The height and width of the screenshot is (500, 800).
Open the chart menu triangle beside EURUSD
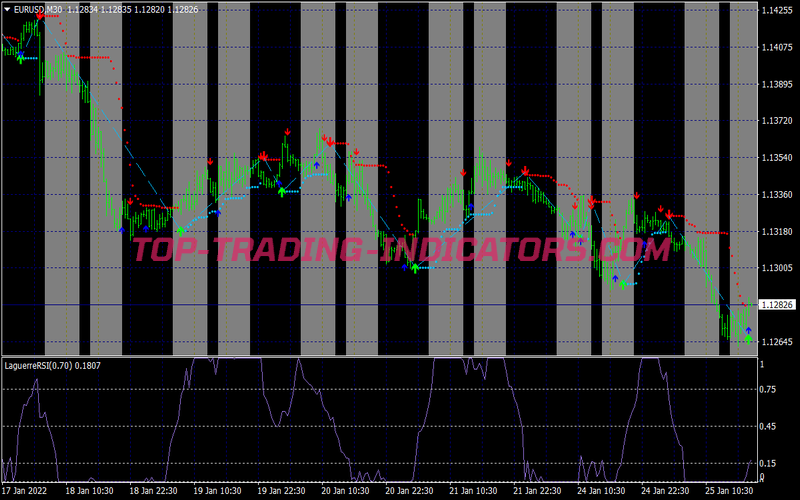pos(7,9)
